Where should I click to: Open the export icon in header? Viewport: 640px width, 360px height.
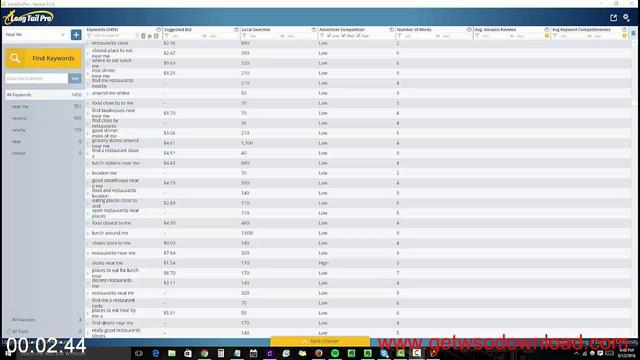pos(613,18)
